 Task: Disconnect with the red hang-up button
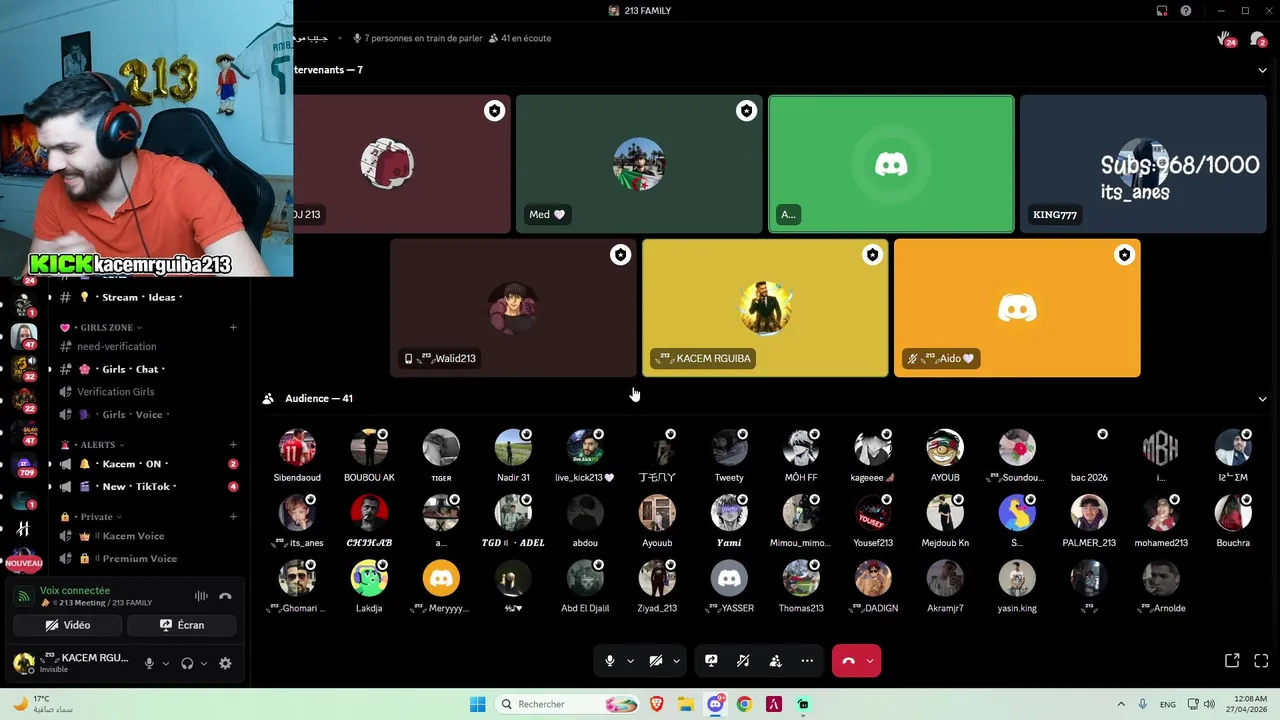click(848, 661)
